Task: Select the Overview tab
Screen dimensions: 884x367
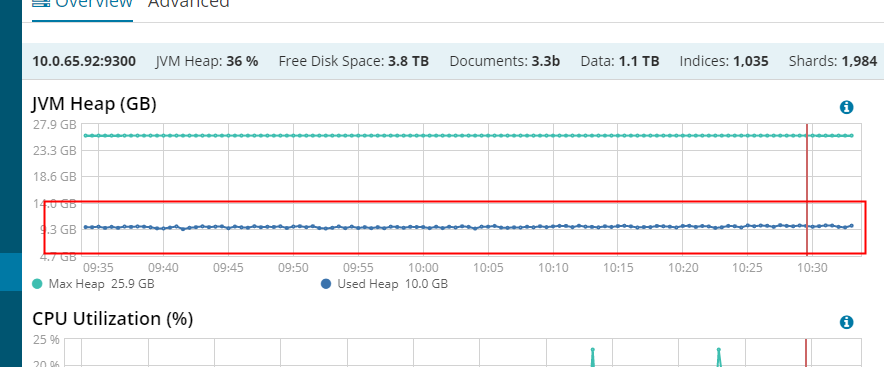Action: (82, 5)
